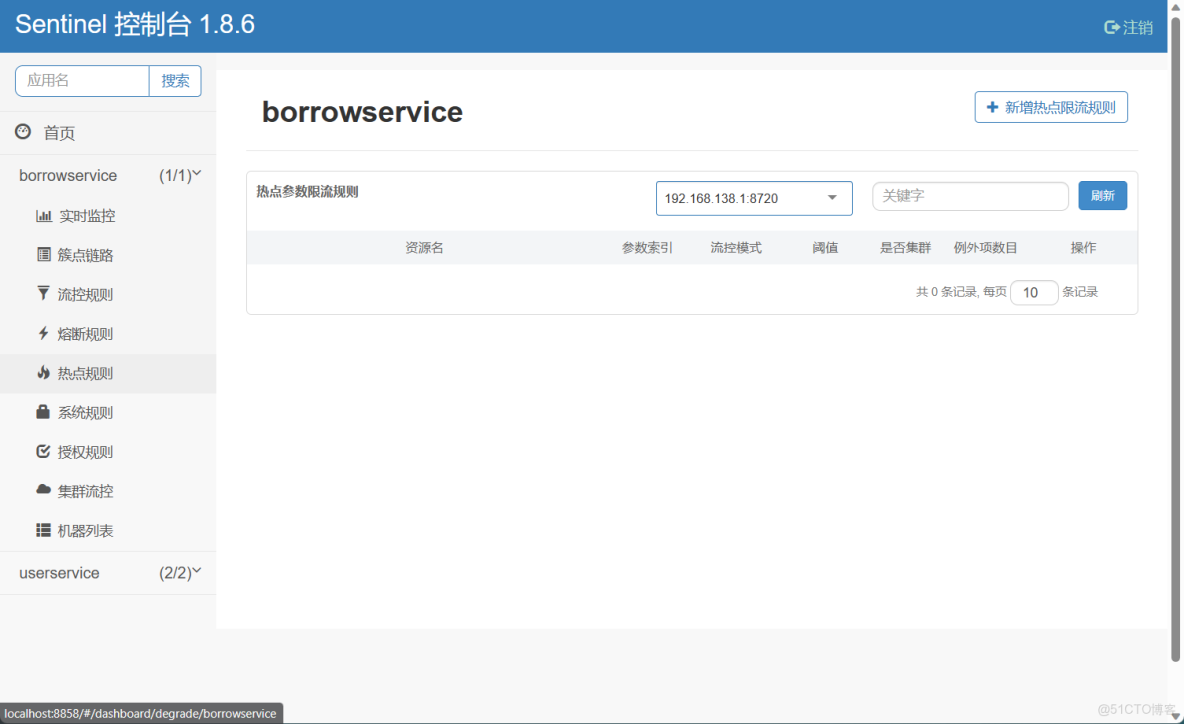Open 流控规则 via the funnel icon
Image resolution: width=1184 pixels, height=724 pixels.
44,293
